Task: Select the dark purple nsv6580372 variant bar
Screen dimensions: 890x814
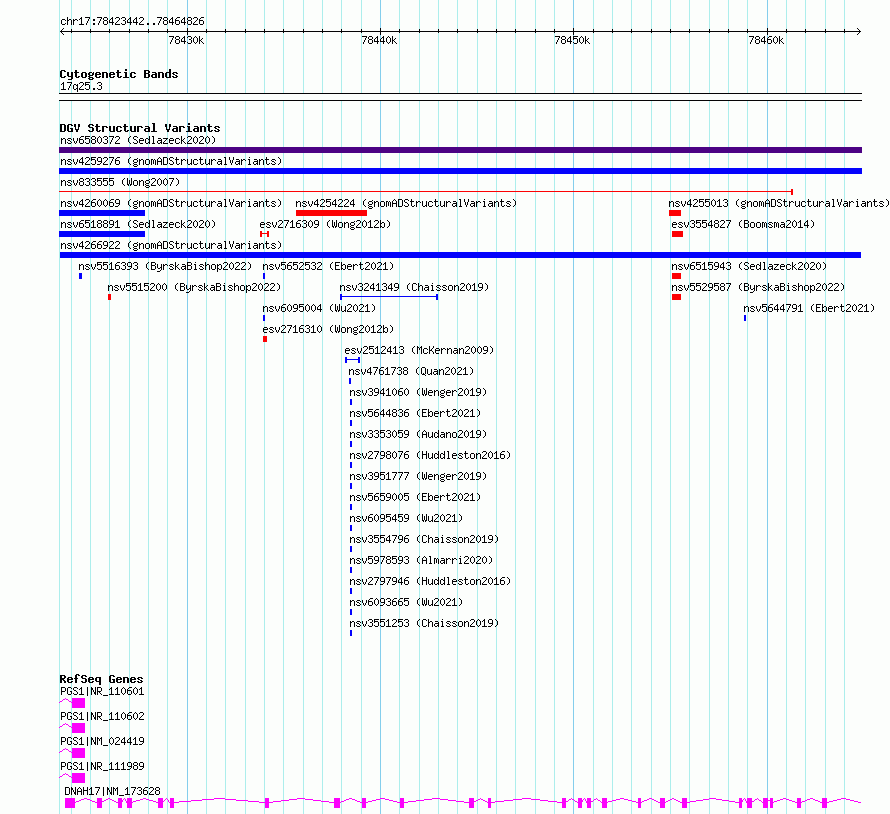Action: point(460,150)
